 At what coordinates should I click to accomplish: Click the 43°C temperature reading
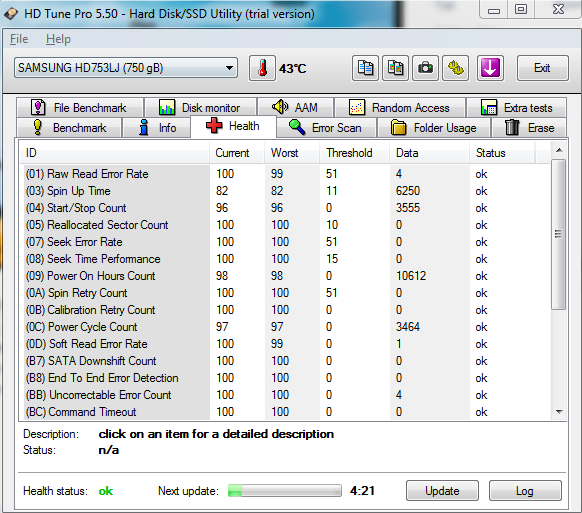click(292, 69)
